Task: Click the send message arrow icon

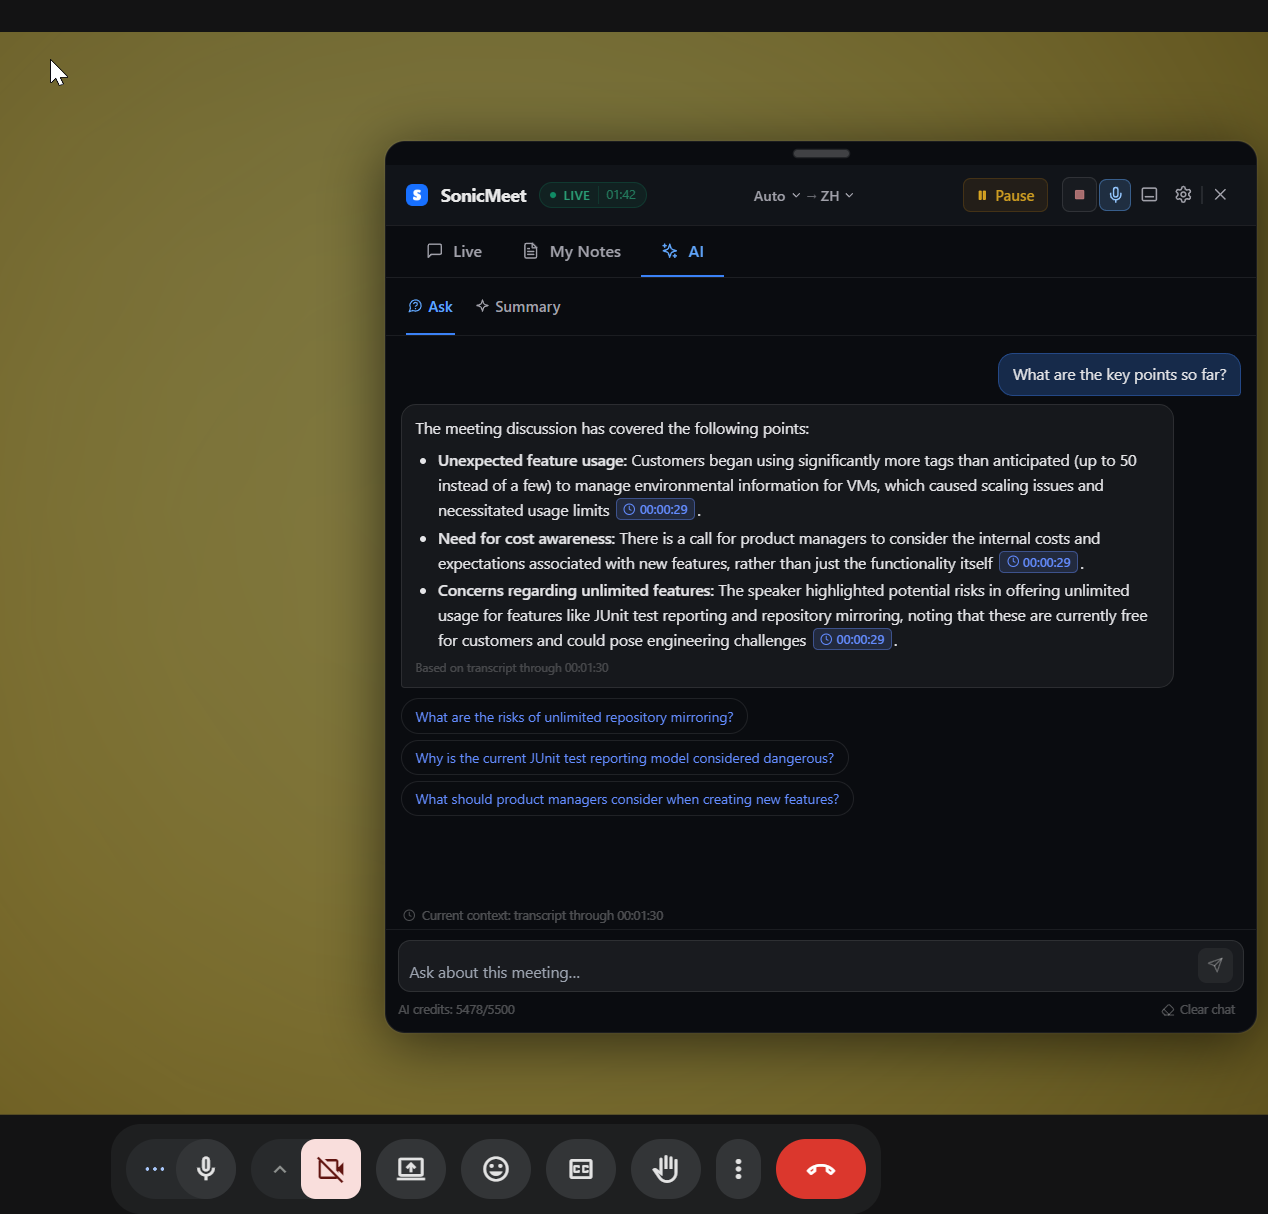Action: tap(1215, 965)
